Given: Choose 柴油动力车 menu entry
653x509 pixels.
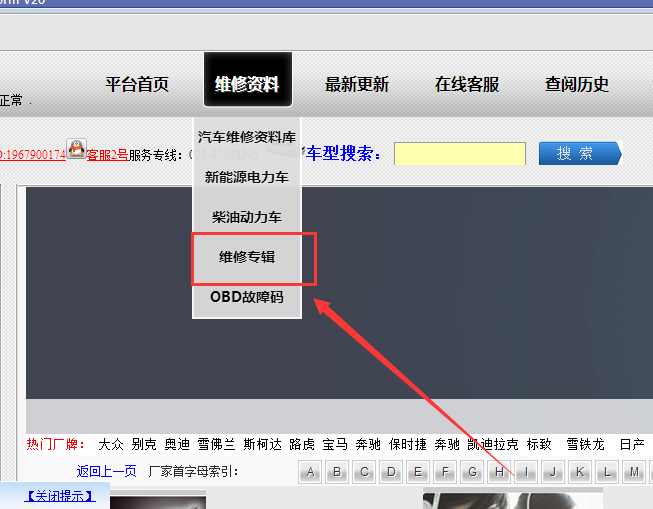Looking at the screenshot, I should [247, 217].
